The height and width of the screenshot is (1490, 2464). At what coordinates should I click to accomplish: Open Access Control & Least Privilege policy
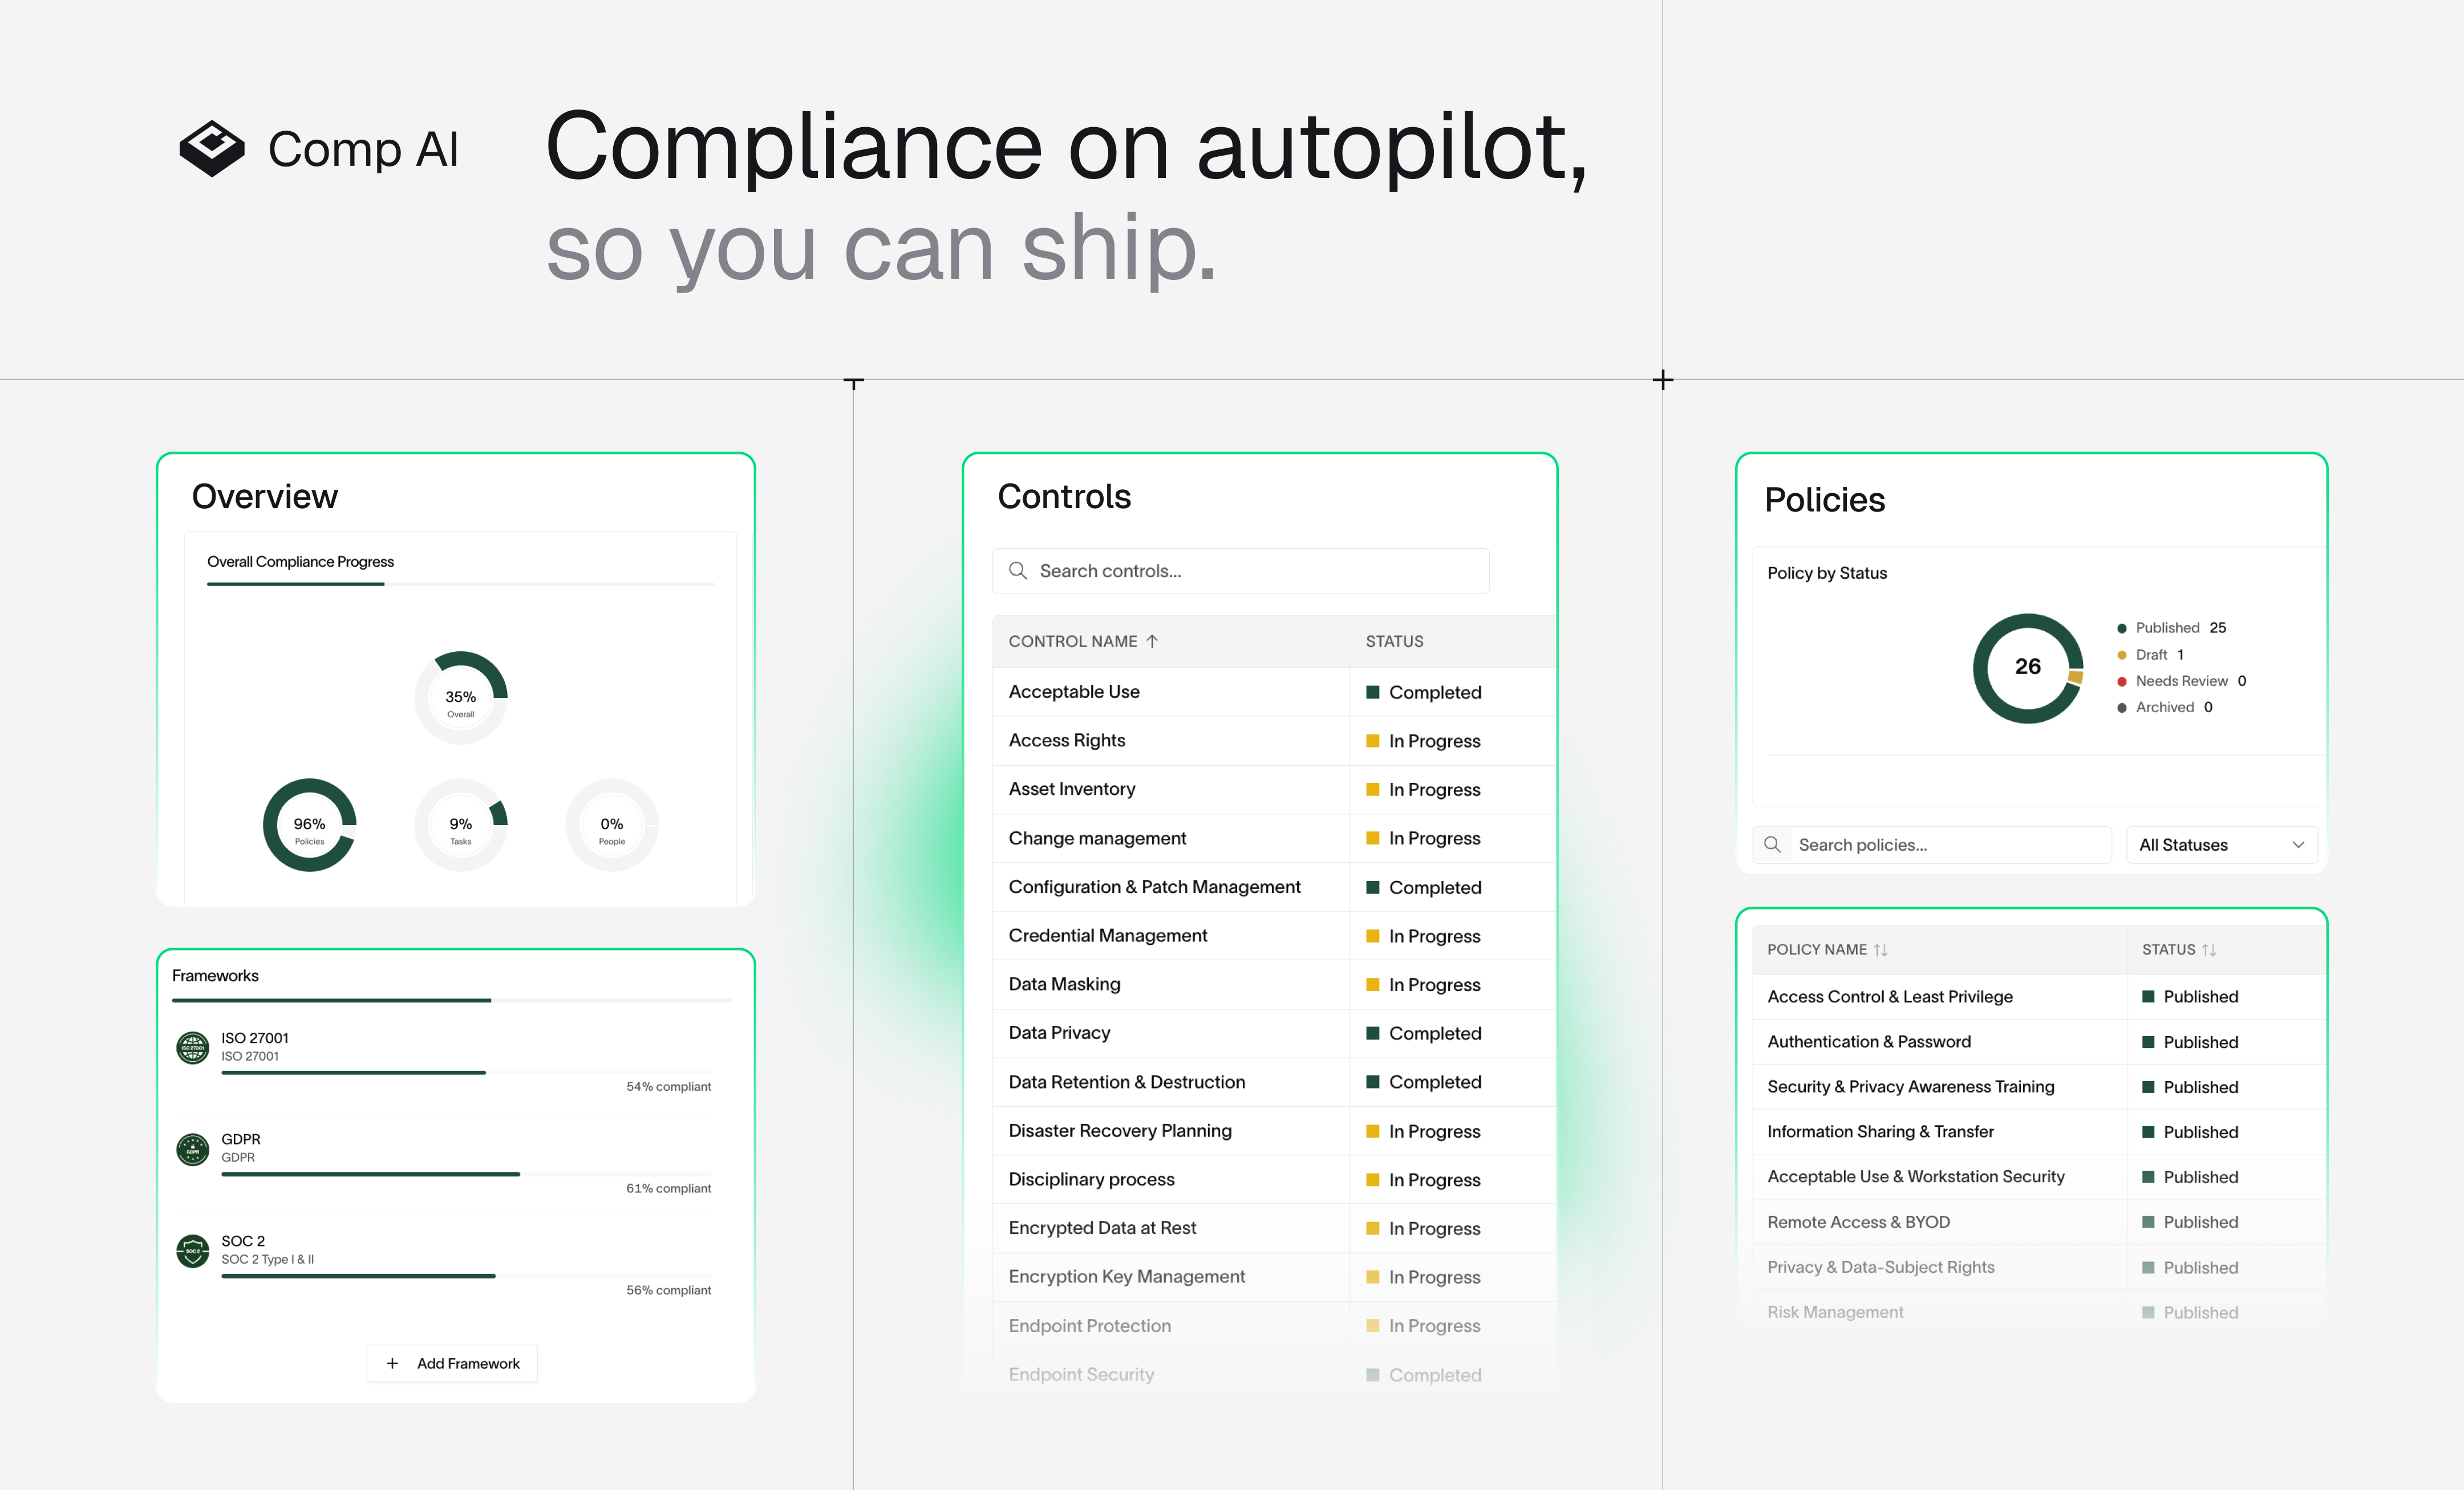(1890, 997)
